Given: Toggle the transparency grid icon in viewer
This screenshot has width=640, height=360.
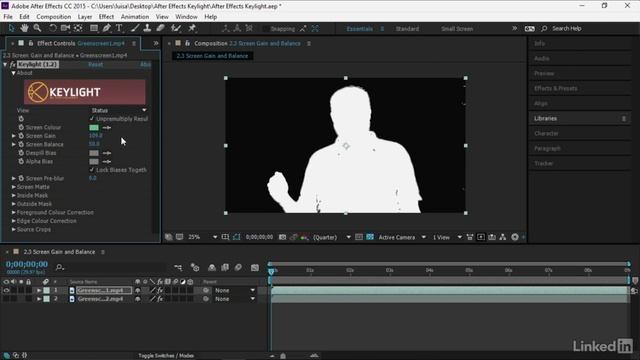Looking at the screenshot, I should click(370, 237).
